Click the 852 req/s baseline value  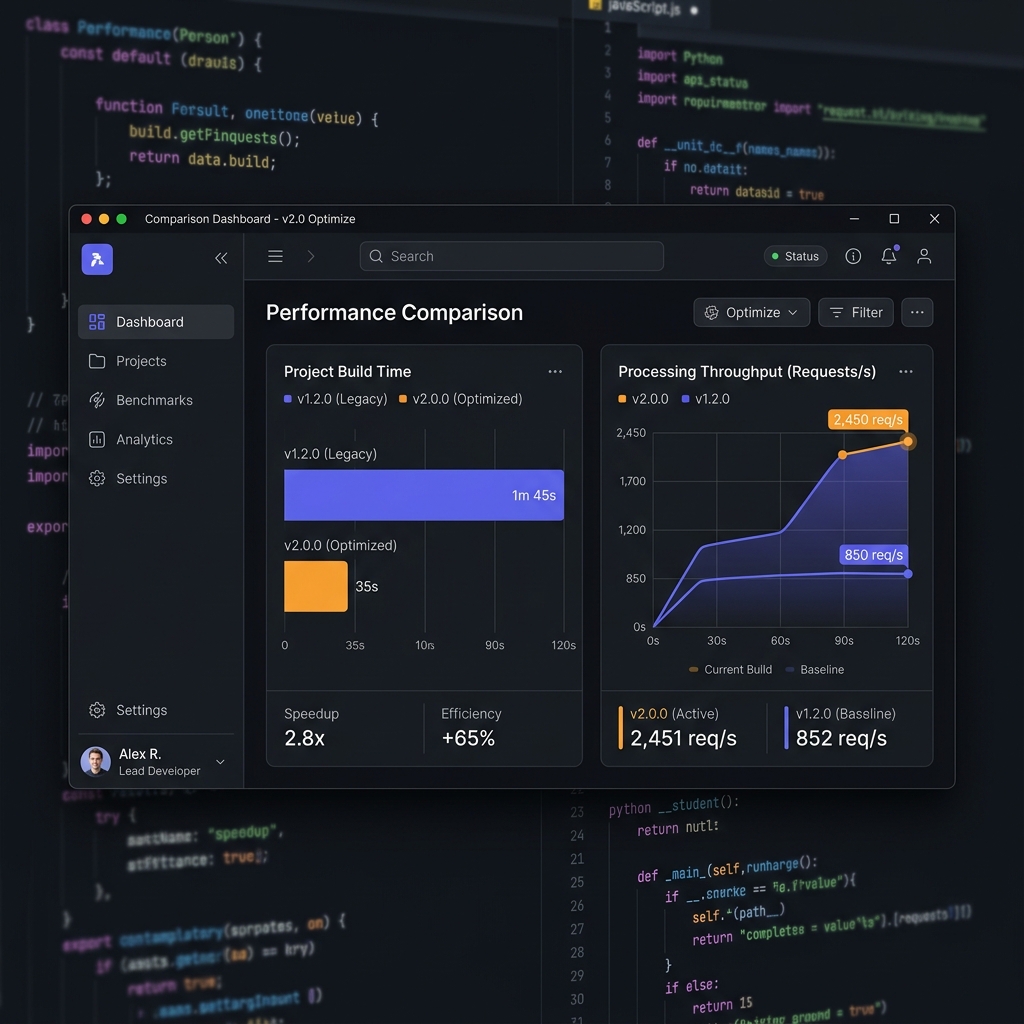pyautogui.click(x=841, y=738)
